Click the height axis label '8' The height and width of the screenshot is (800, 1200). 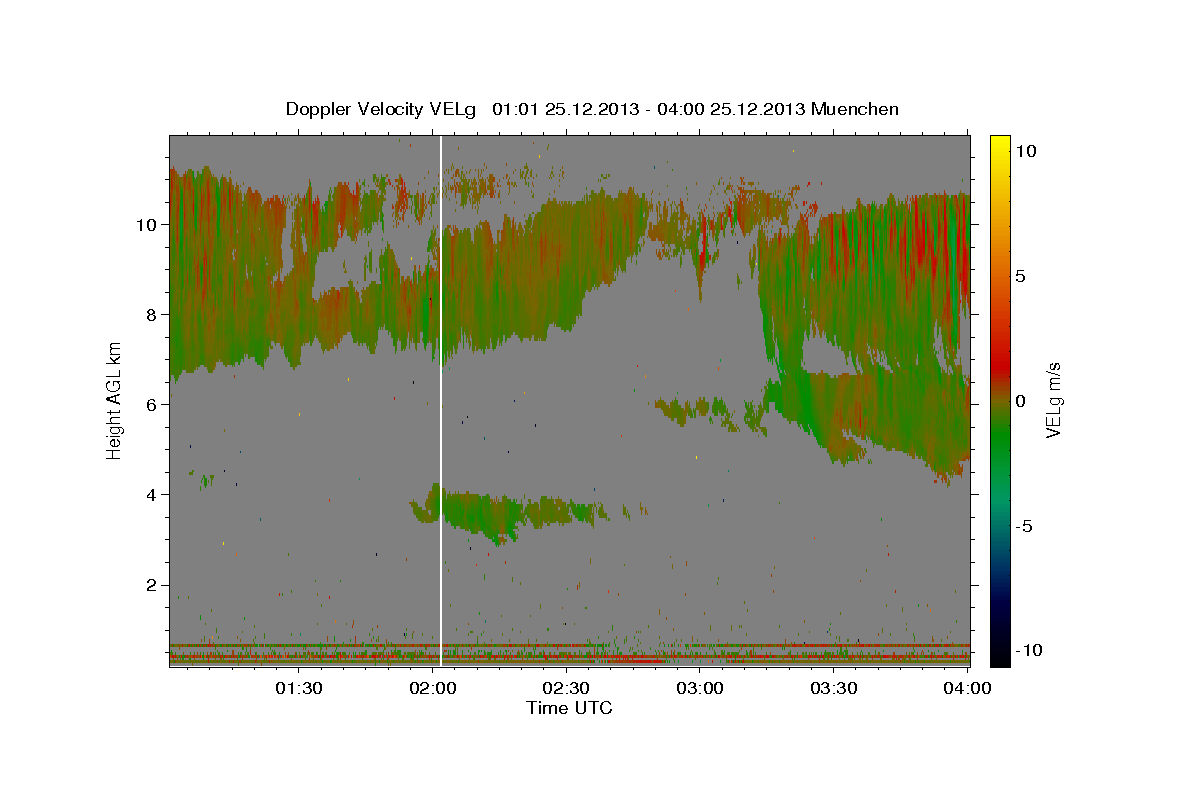(153, 315)
